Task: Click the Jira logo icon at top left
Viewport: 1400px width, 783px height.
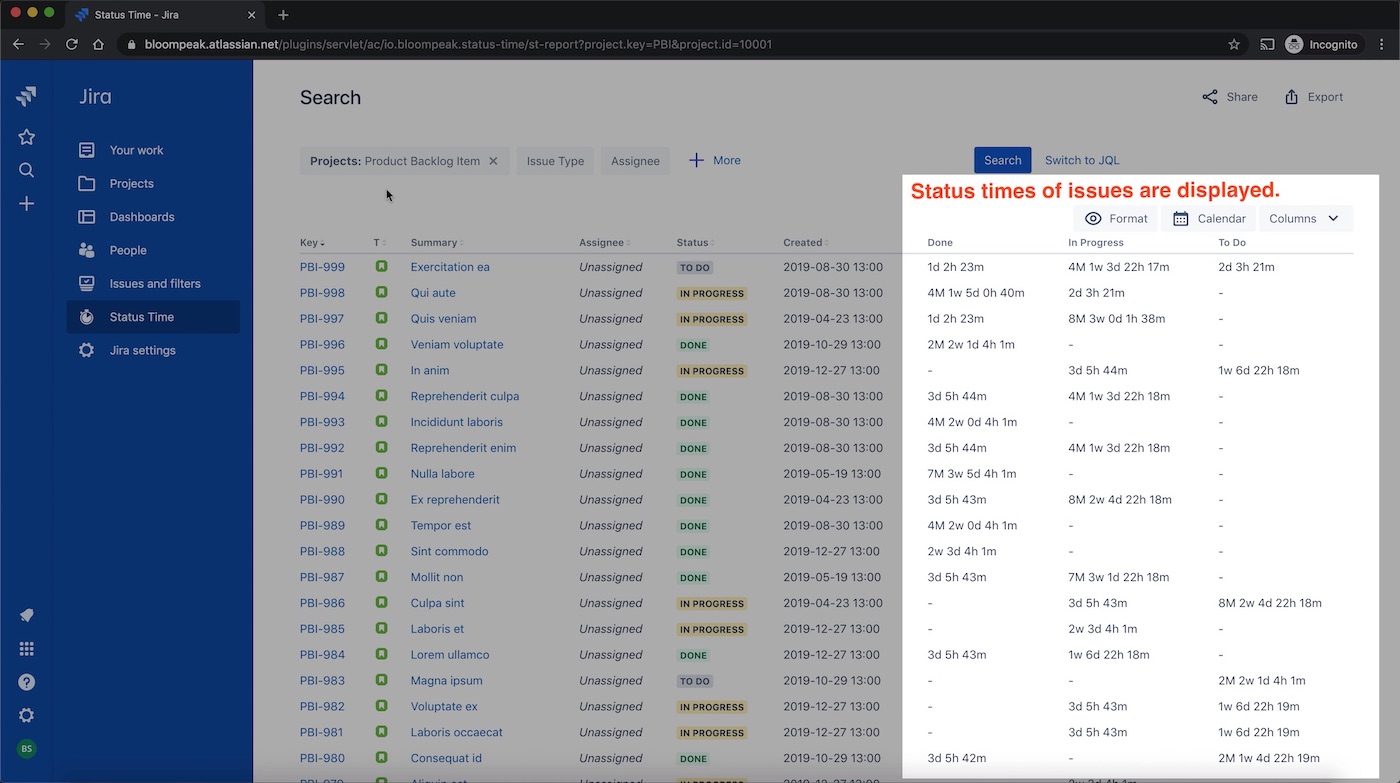Action: tap(27, 97)
